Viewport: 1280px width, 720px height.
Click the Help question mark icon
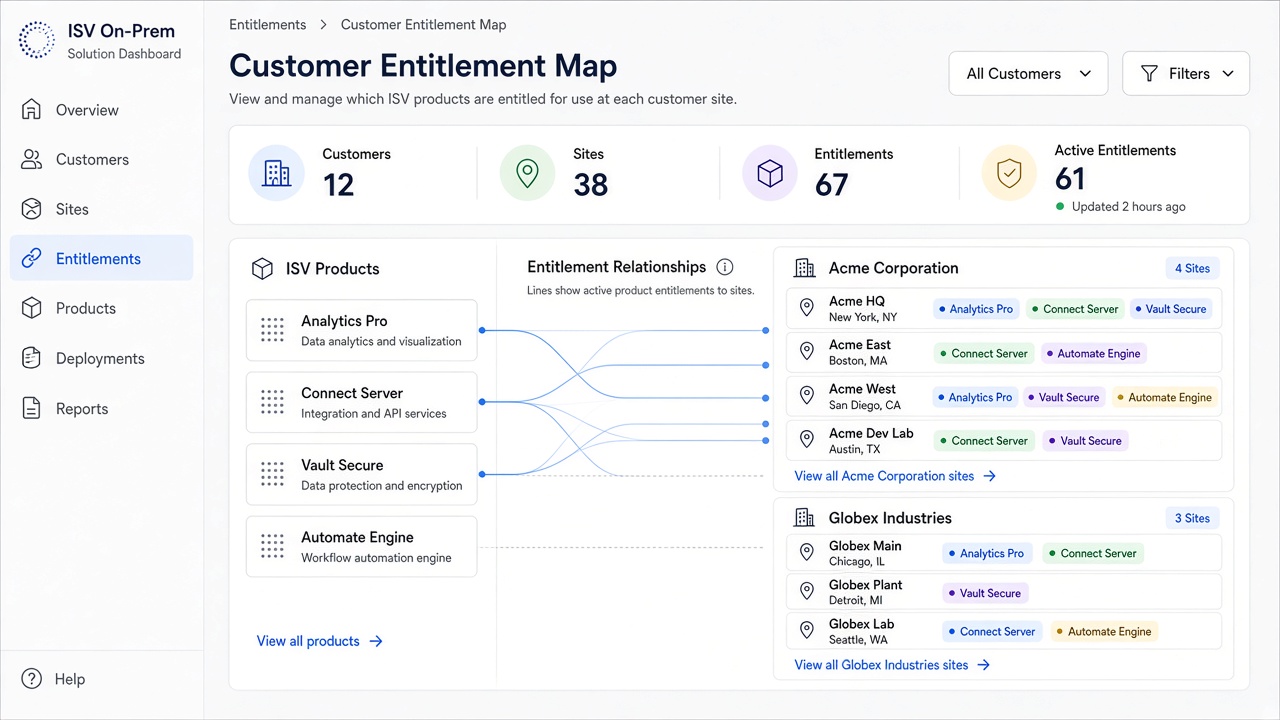[32, 679]
